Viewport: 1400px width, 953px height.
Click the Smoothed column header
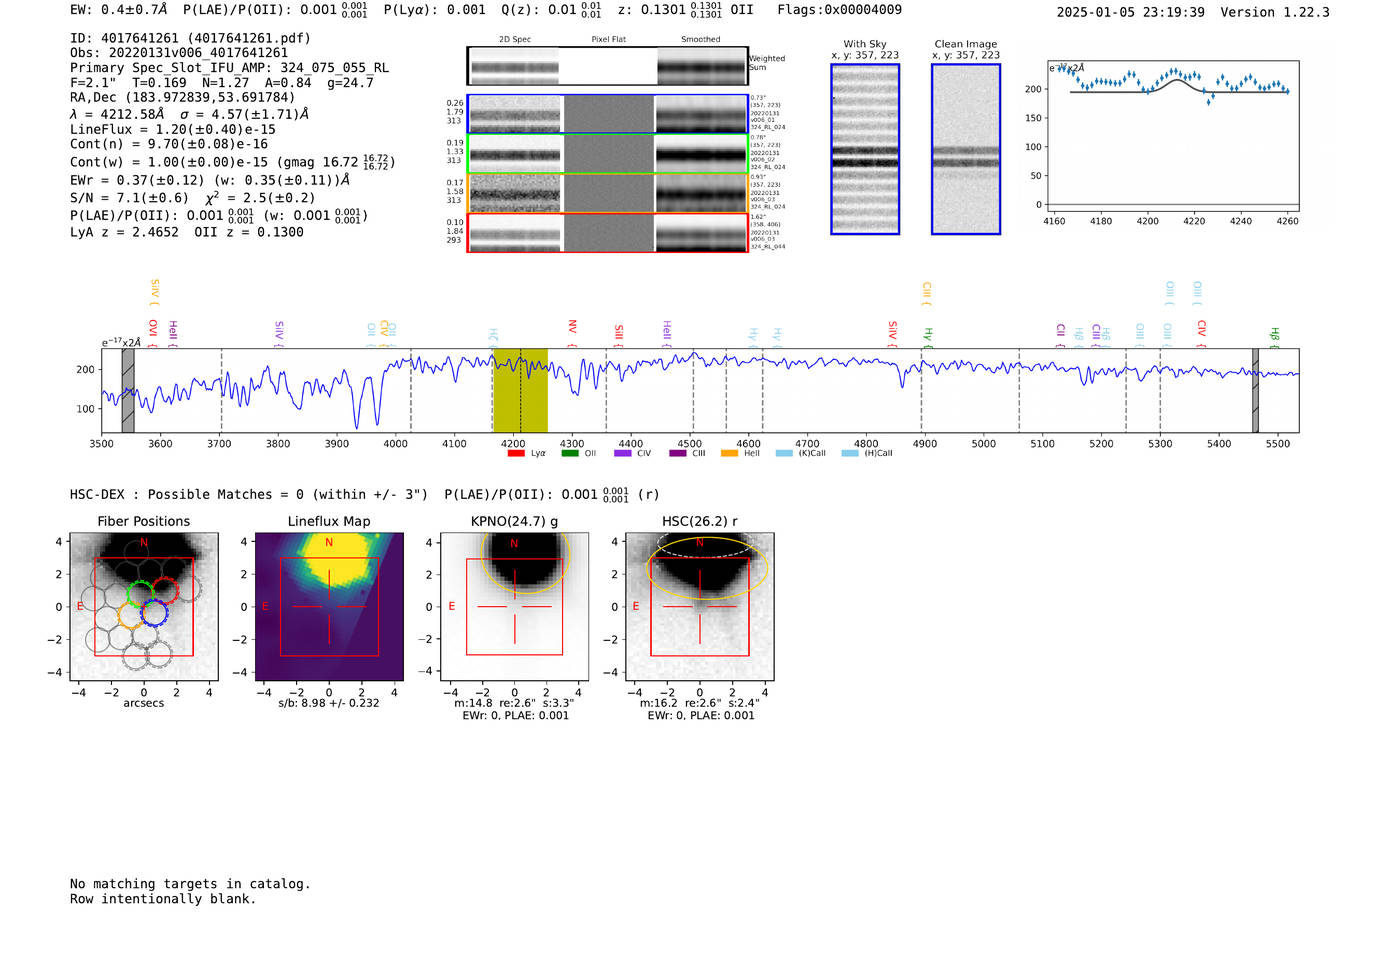point(701,40)
